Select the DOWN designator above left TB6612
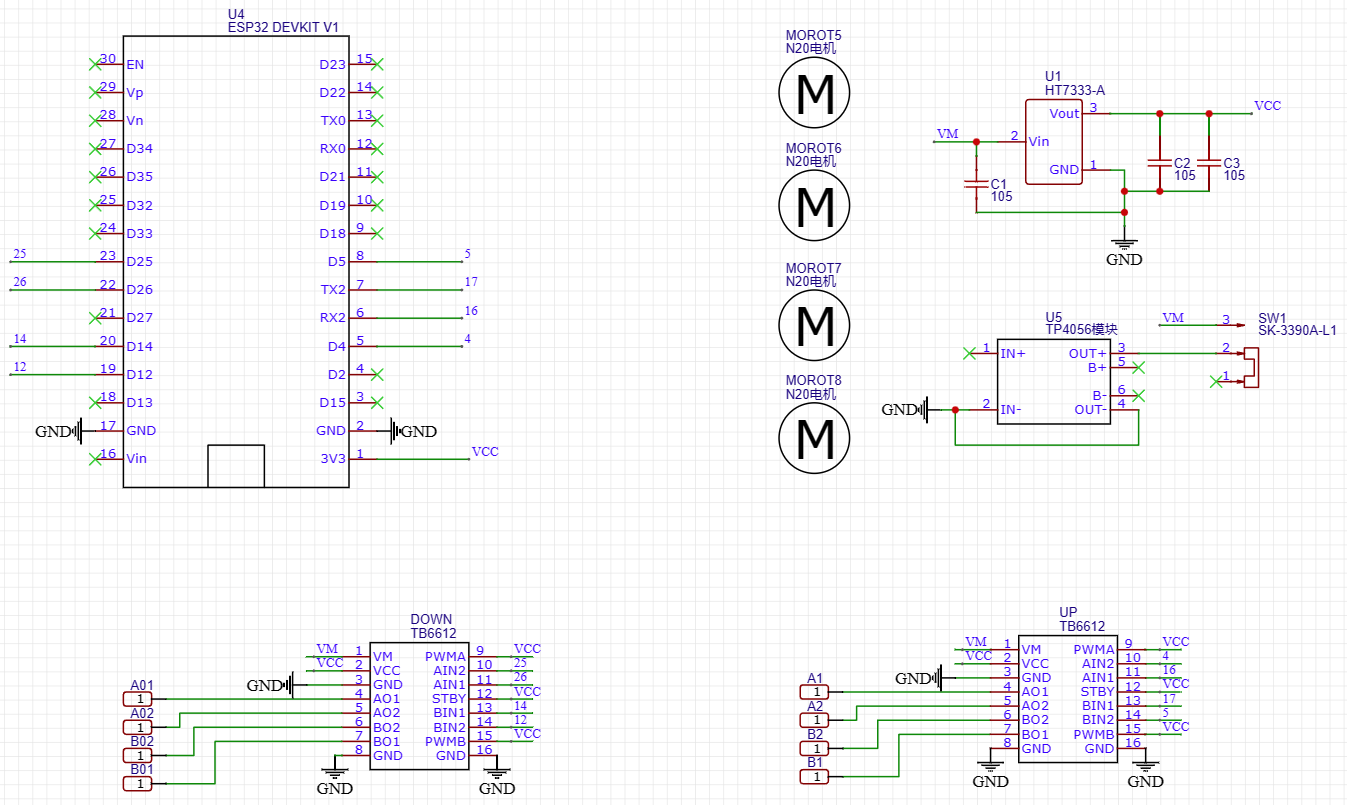 (431, 620)
